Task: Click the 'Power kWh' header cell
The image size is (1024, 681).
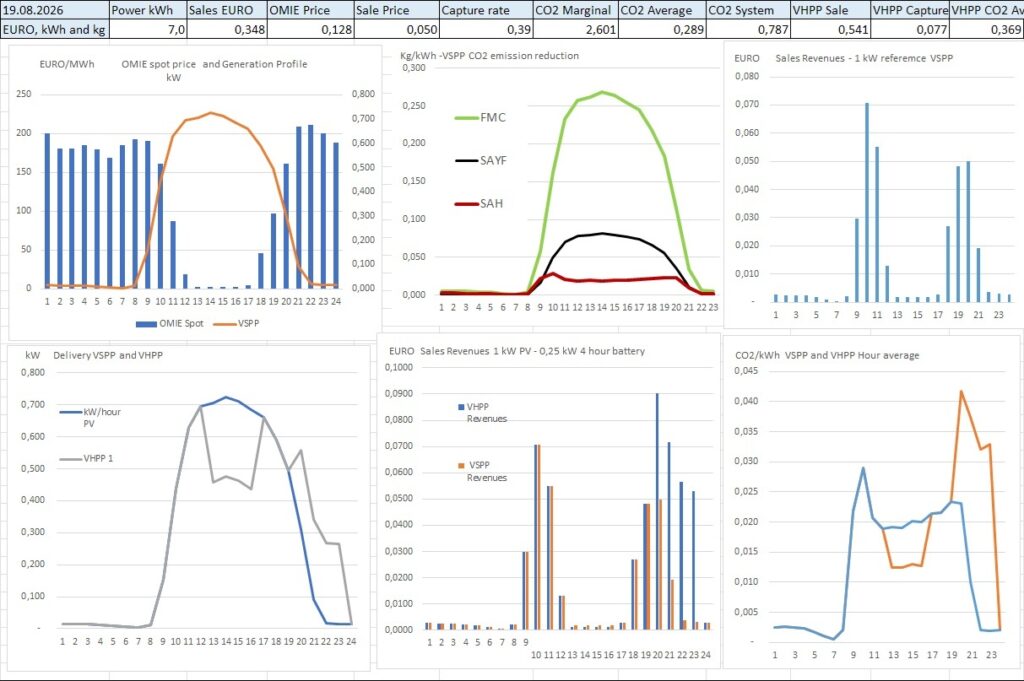Action: tap(148, 10)
